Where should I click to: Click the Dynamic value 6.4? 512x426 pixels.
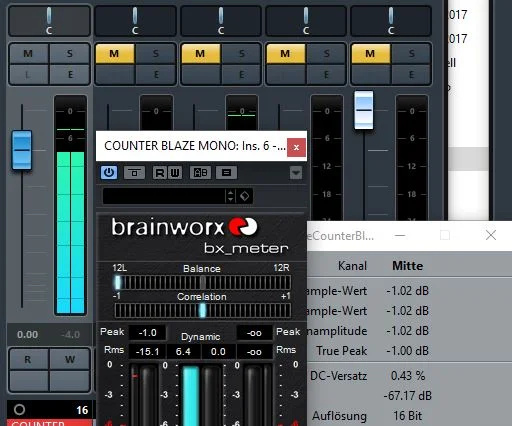pos(183,352)
